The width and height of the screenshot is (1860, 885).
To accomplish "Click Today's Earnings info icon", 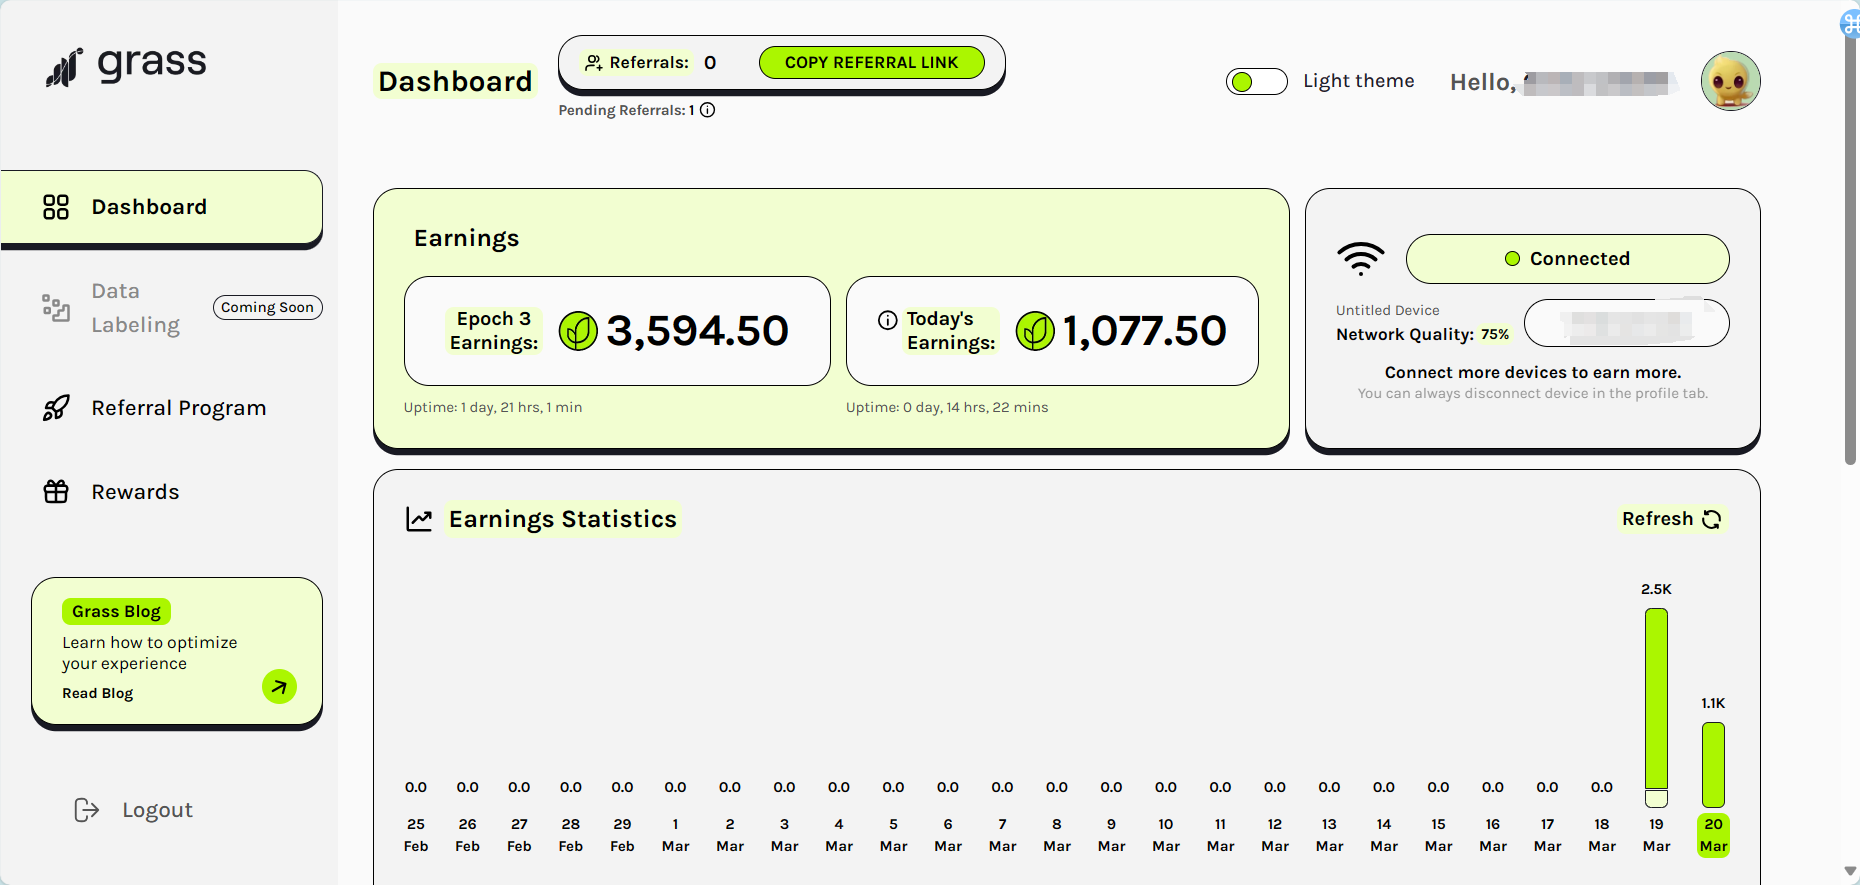I will (887, 320).
